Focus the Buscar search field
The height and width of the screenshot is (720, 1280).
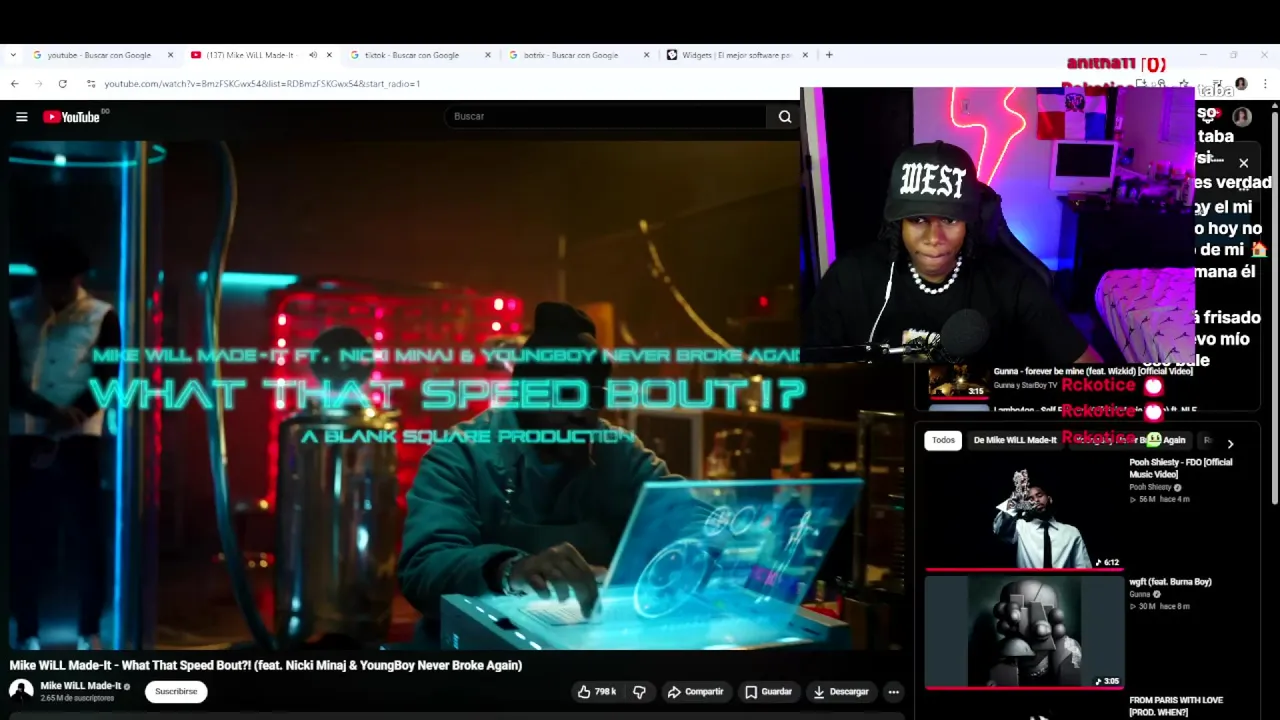point(605,117)
